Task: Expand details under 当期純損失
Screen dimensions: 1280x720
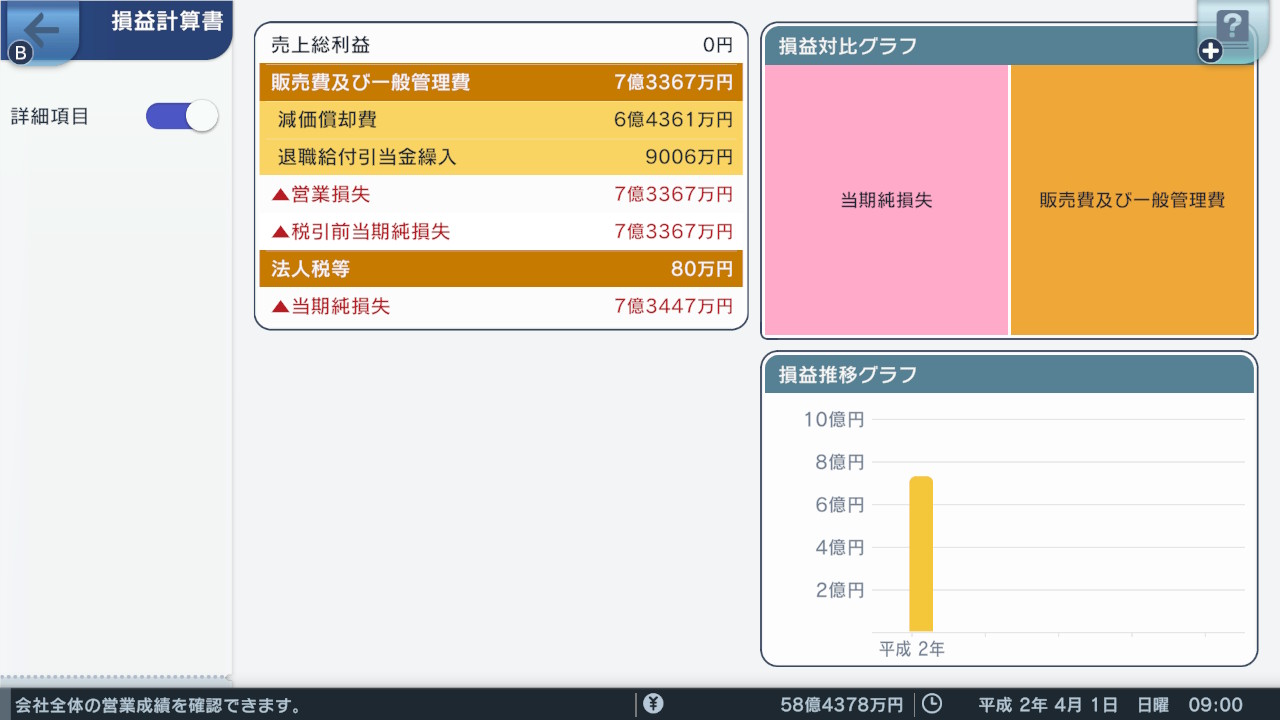Action: [500, 306]
